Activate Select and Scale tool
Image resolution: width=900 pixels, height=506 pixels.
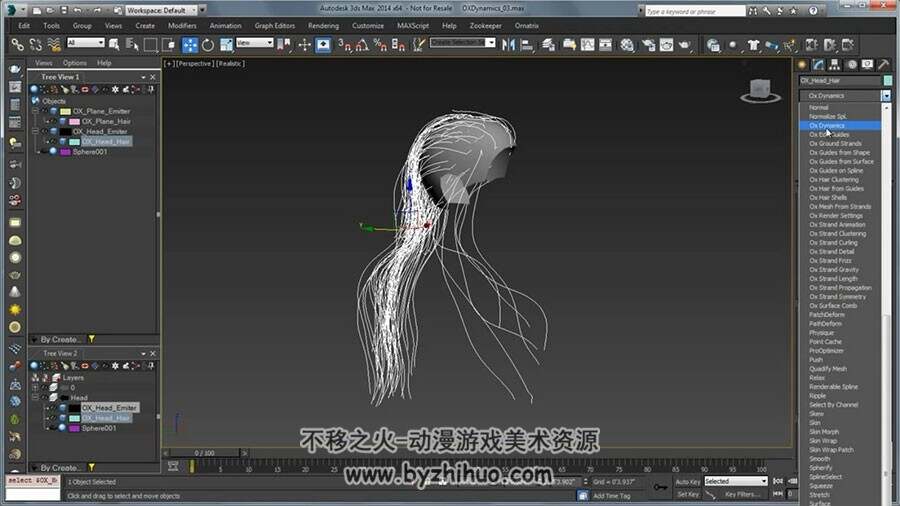pyautogui.click(x=226, y=45)
